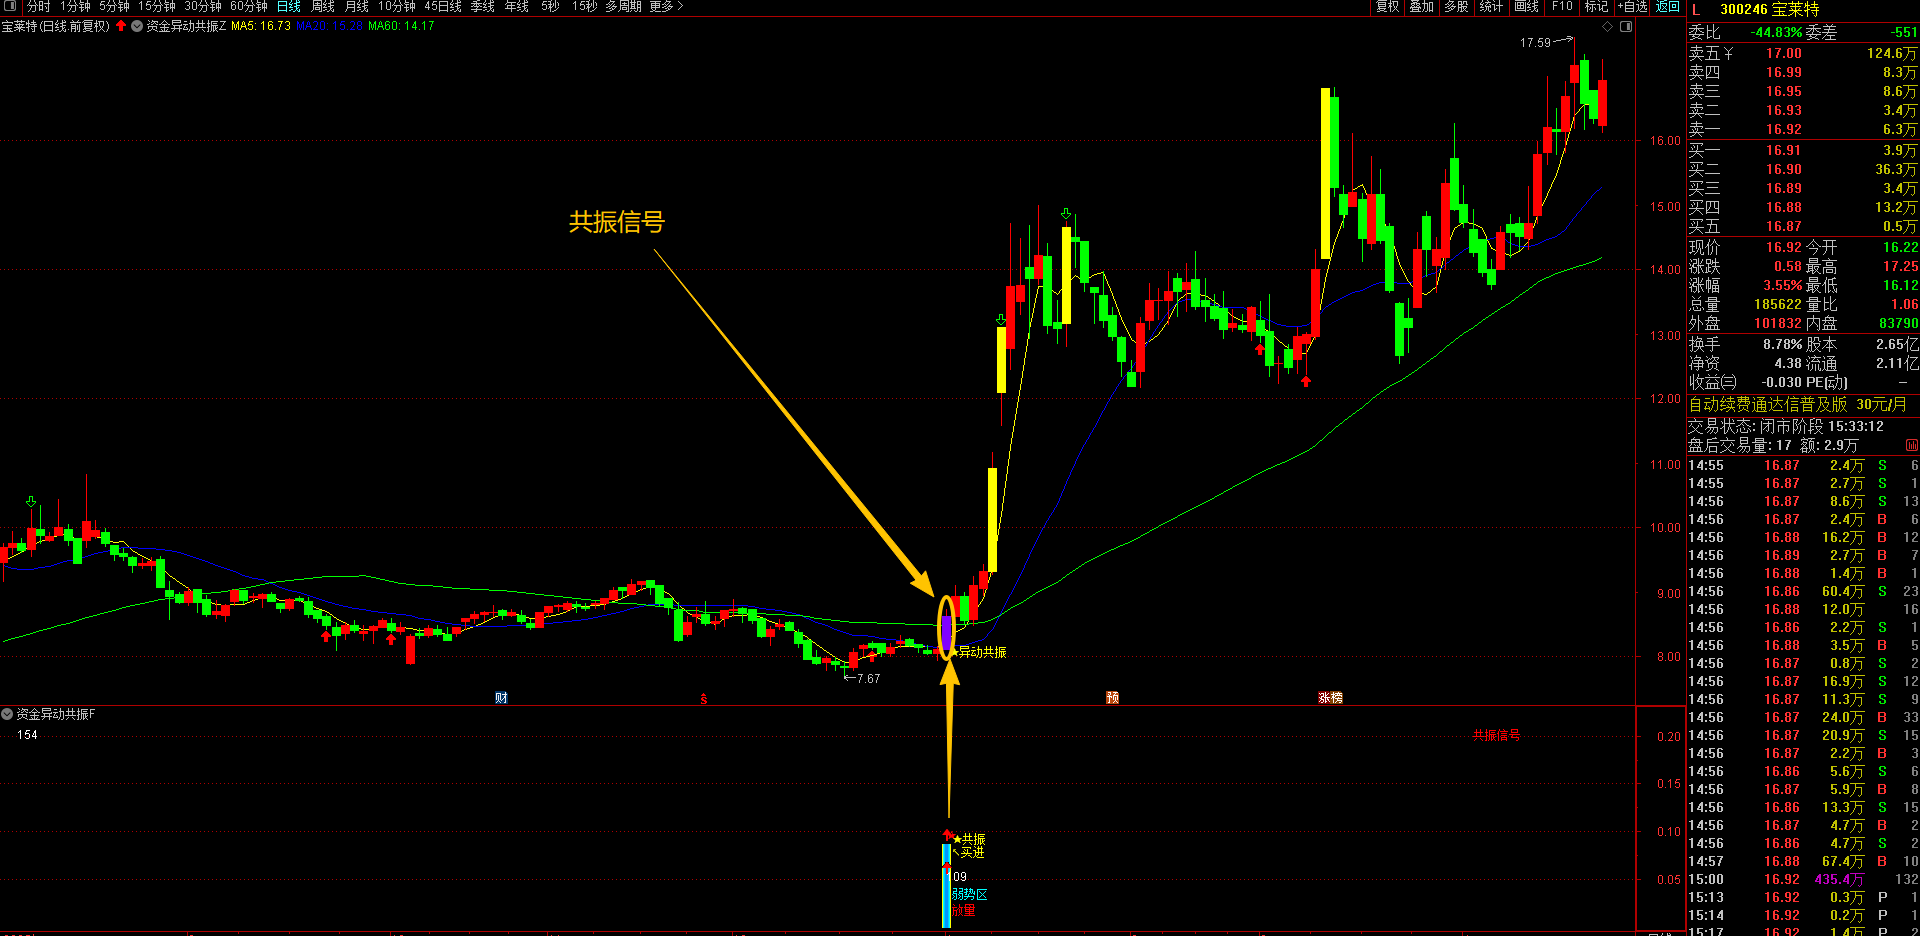The image size is (1920, 936).
Task: Click stock title 300246 宝莱特
Action: click(x=1770, y=9)
